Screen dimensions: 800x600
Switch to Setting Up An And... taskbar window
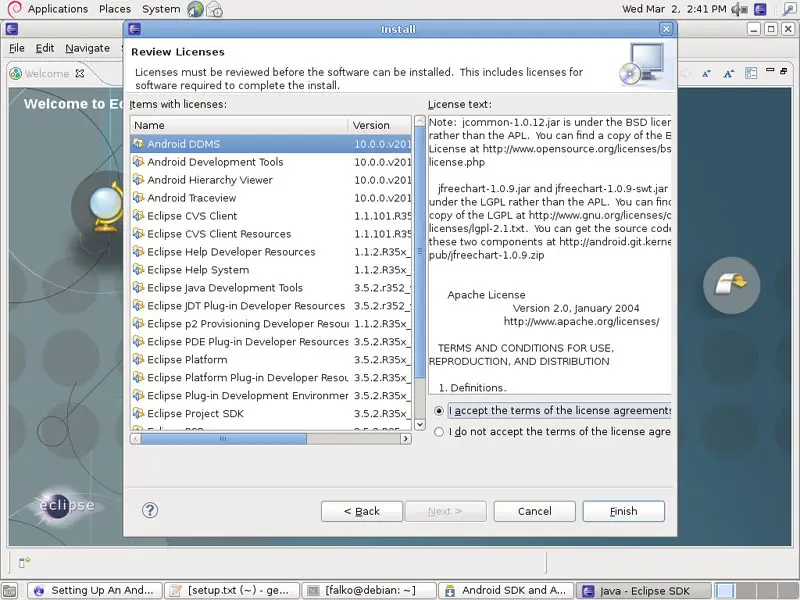click(x=95, y=591)
